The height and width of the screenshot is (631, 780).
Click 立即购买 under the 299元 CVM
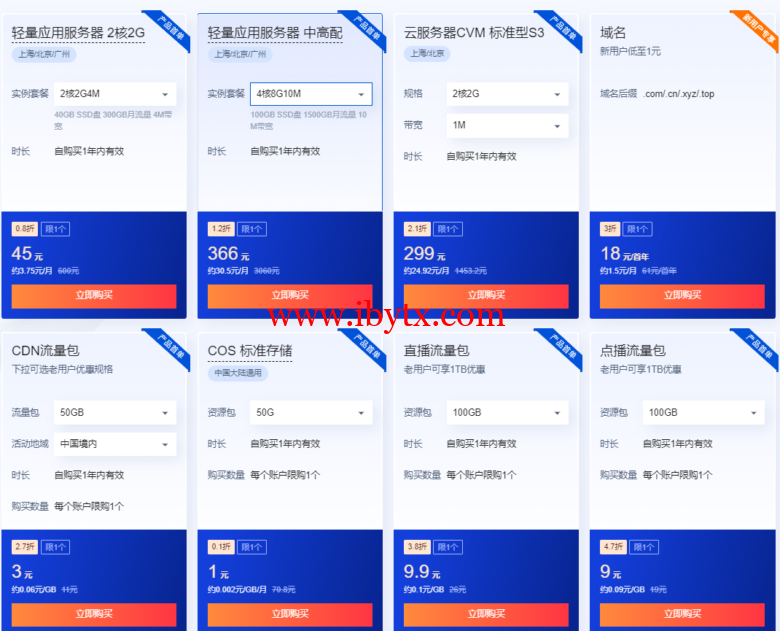pos(486,296)
